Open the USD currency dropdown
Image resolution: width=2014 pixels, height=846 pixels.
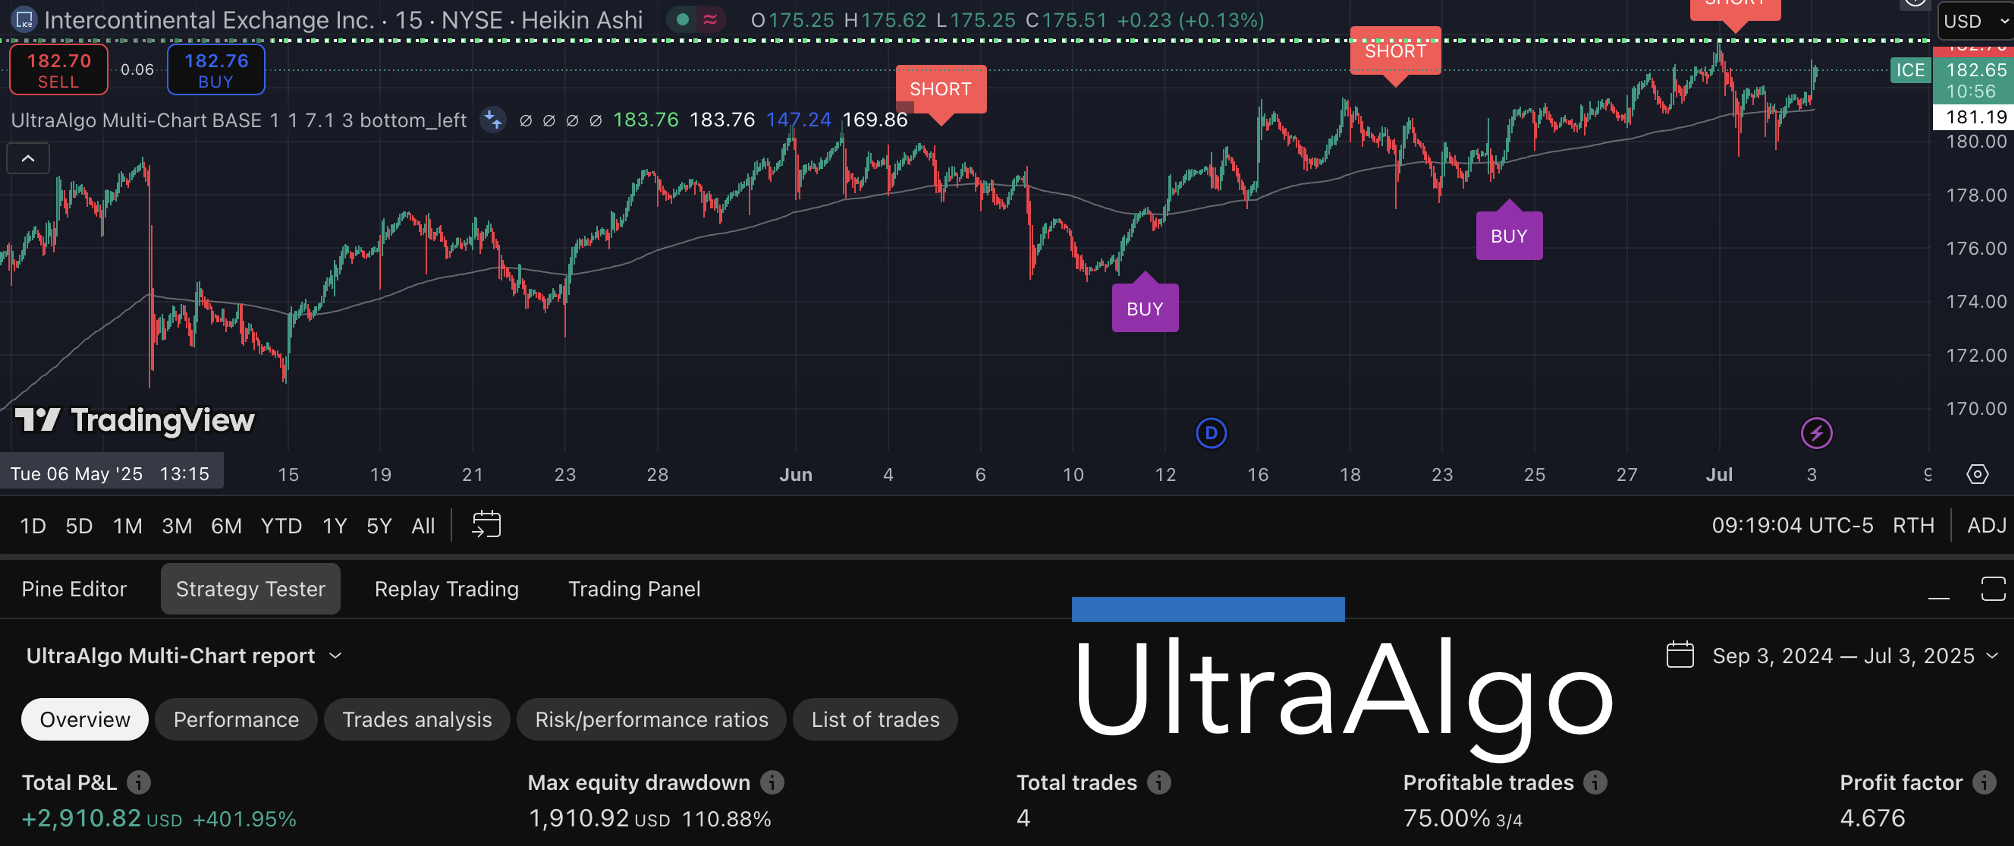1976,20
